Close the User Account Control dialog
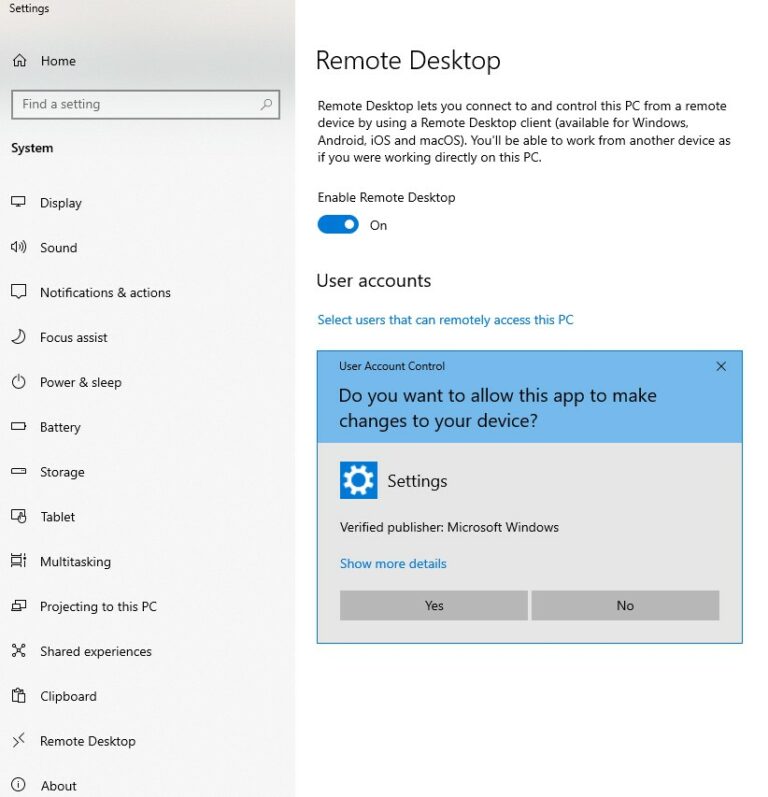This screenshot has height=797, width=768. click(721, 367)
